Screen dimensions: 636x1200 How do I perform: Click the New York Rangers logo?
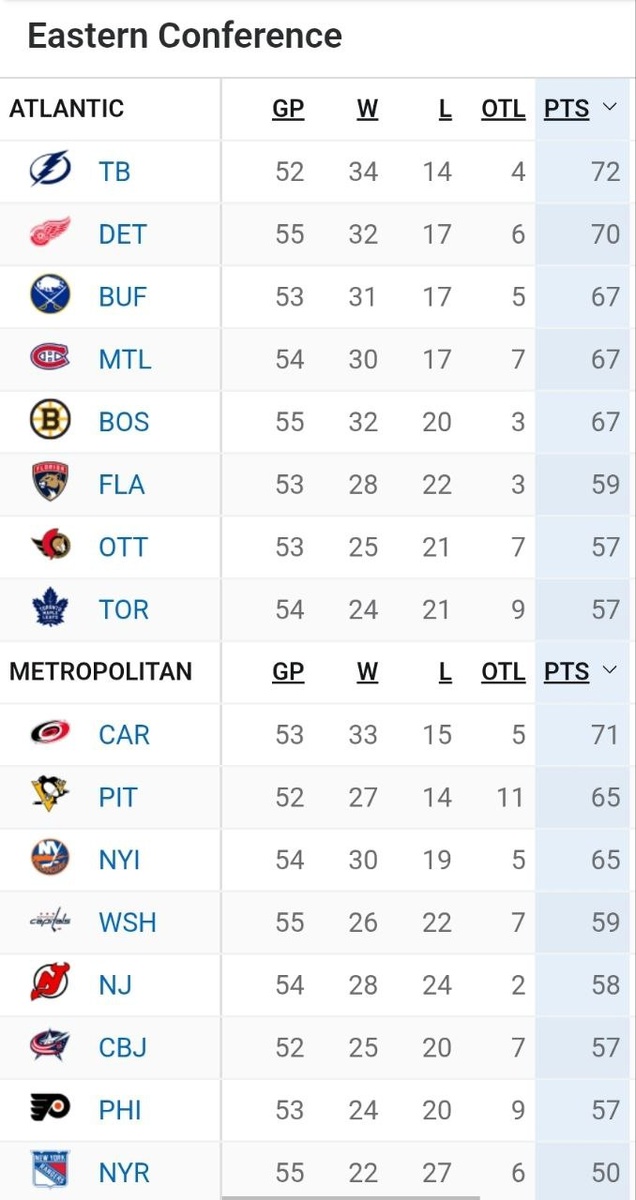coord(50,1171)
